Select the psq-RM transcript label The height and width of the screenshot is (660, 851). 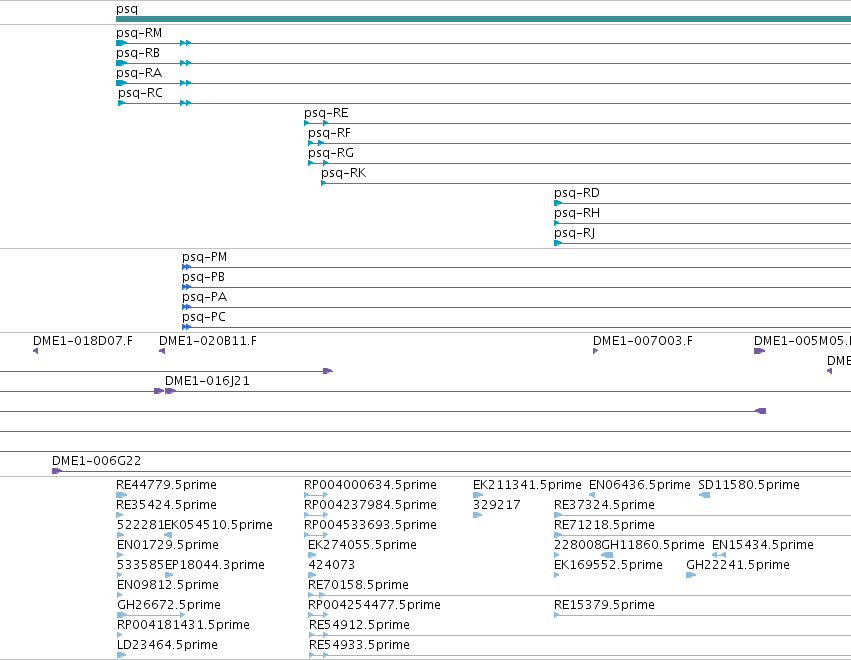[x=139, y=33]
